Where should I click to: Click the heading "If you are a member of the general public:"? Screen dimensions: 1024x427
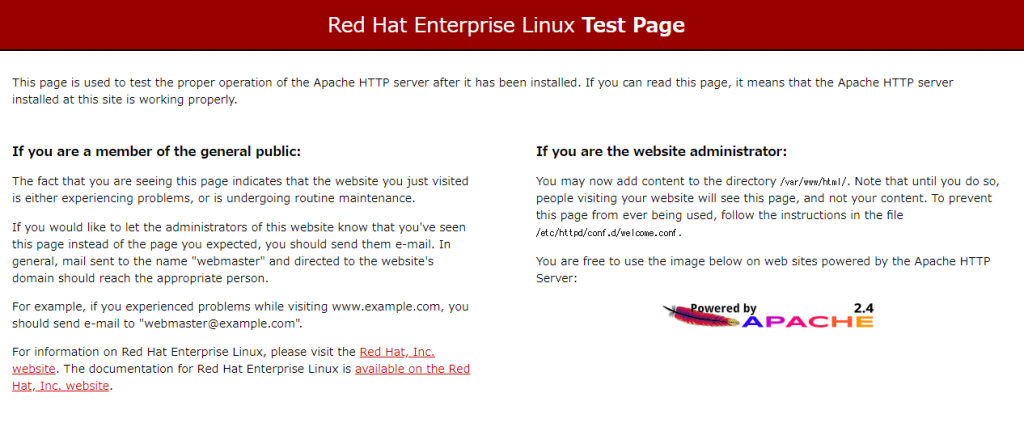tap(157, 152)
